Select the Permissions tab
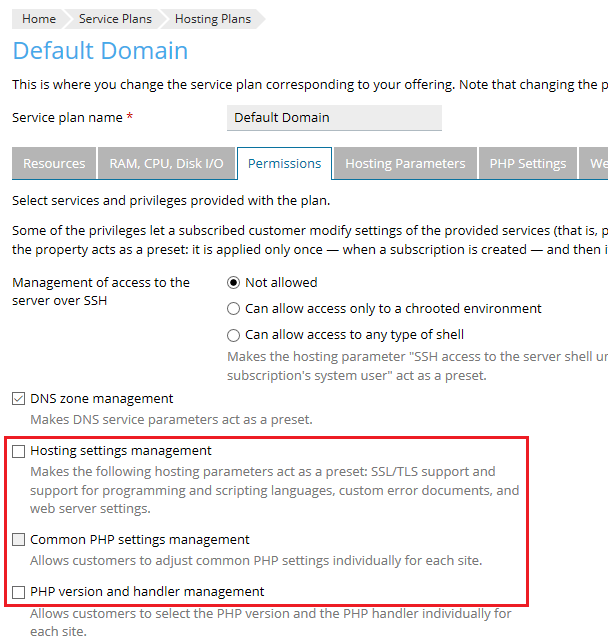 pyautogui.click(x=285, y=164)
